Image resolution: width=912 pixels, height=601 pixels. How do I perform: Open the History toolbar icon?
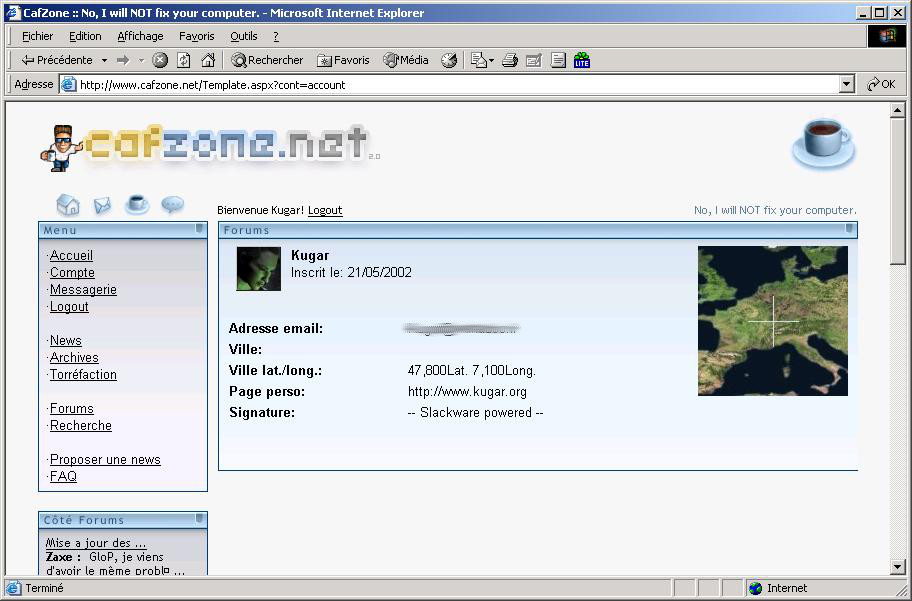449,60
